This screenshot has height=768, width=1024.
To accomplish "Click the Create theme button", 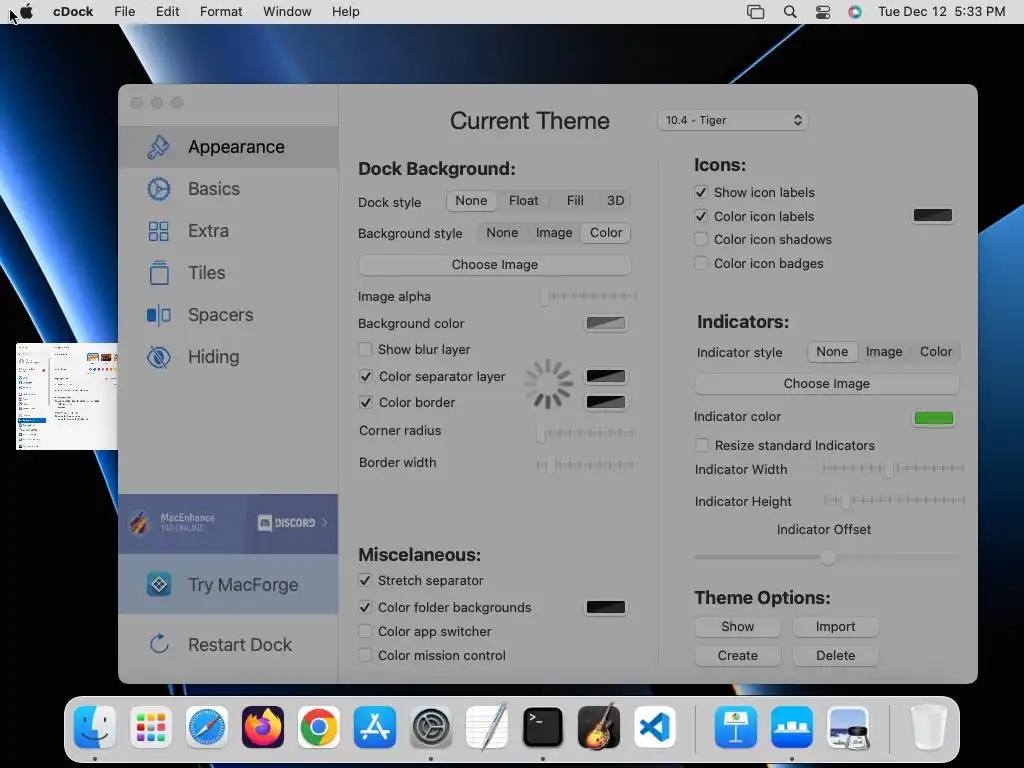I will pos(737,656).
